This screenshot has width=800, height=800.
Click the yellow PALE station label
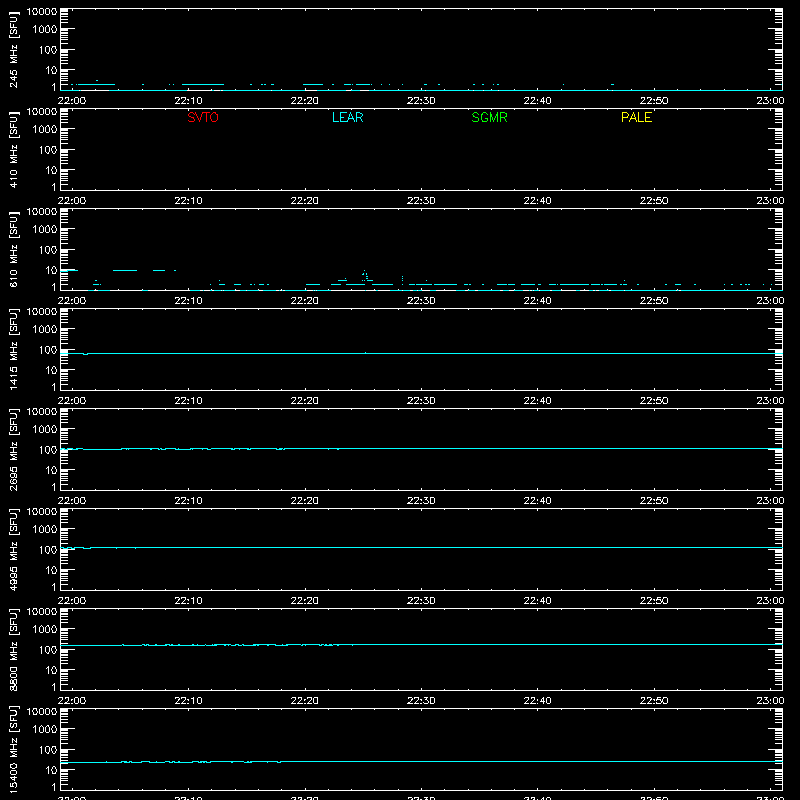coord(636,117)
